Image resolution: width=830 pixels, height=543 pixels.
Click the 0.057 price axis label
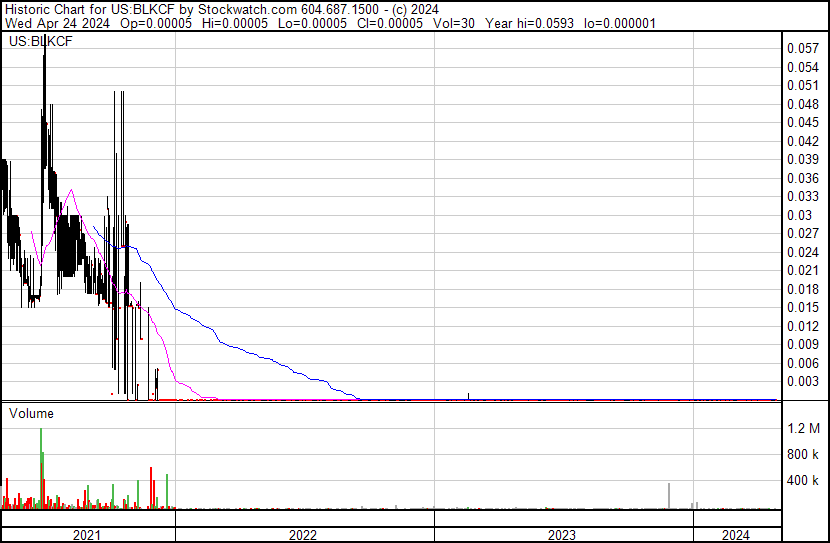point(802,48)
